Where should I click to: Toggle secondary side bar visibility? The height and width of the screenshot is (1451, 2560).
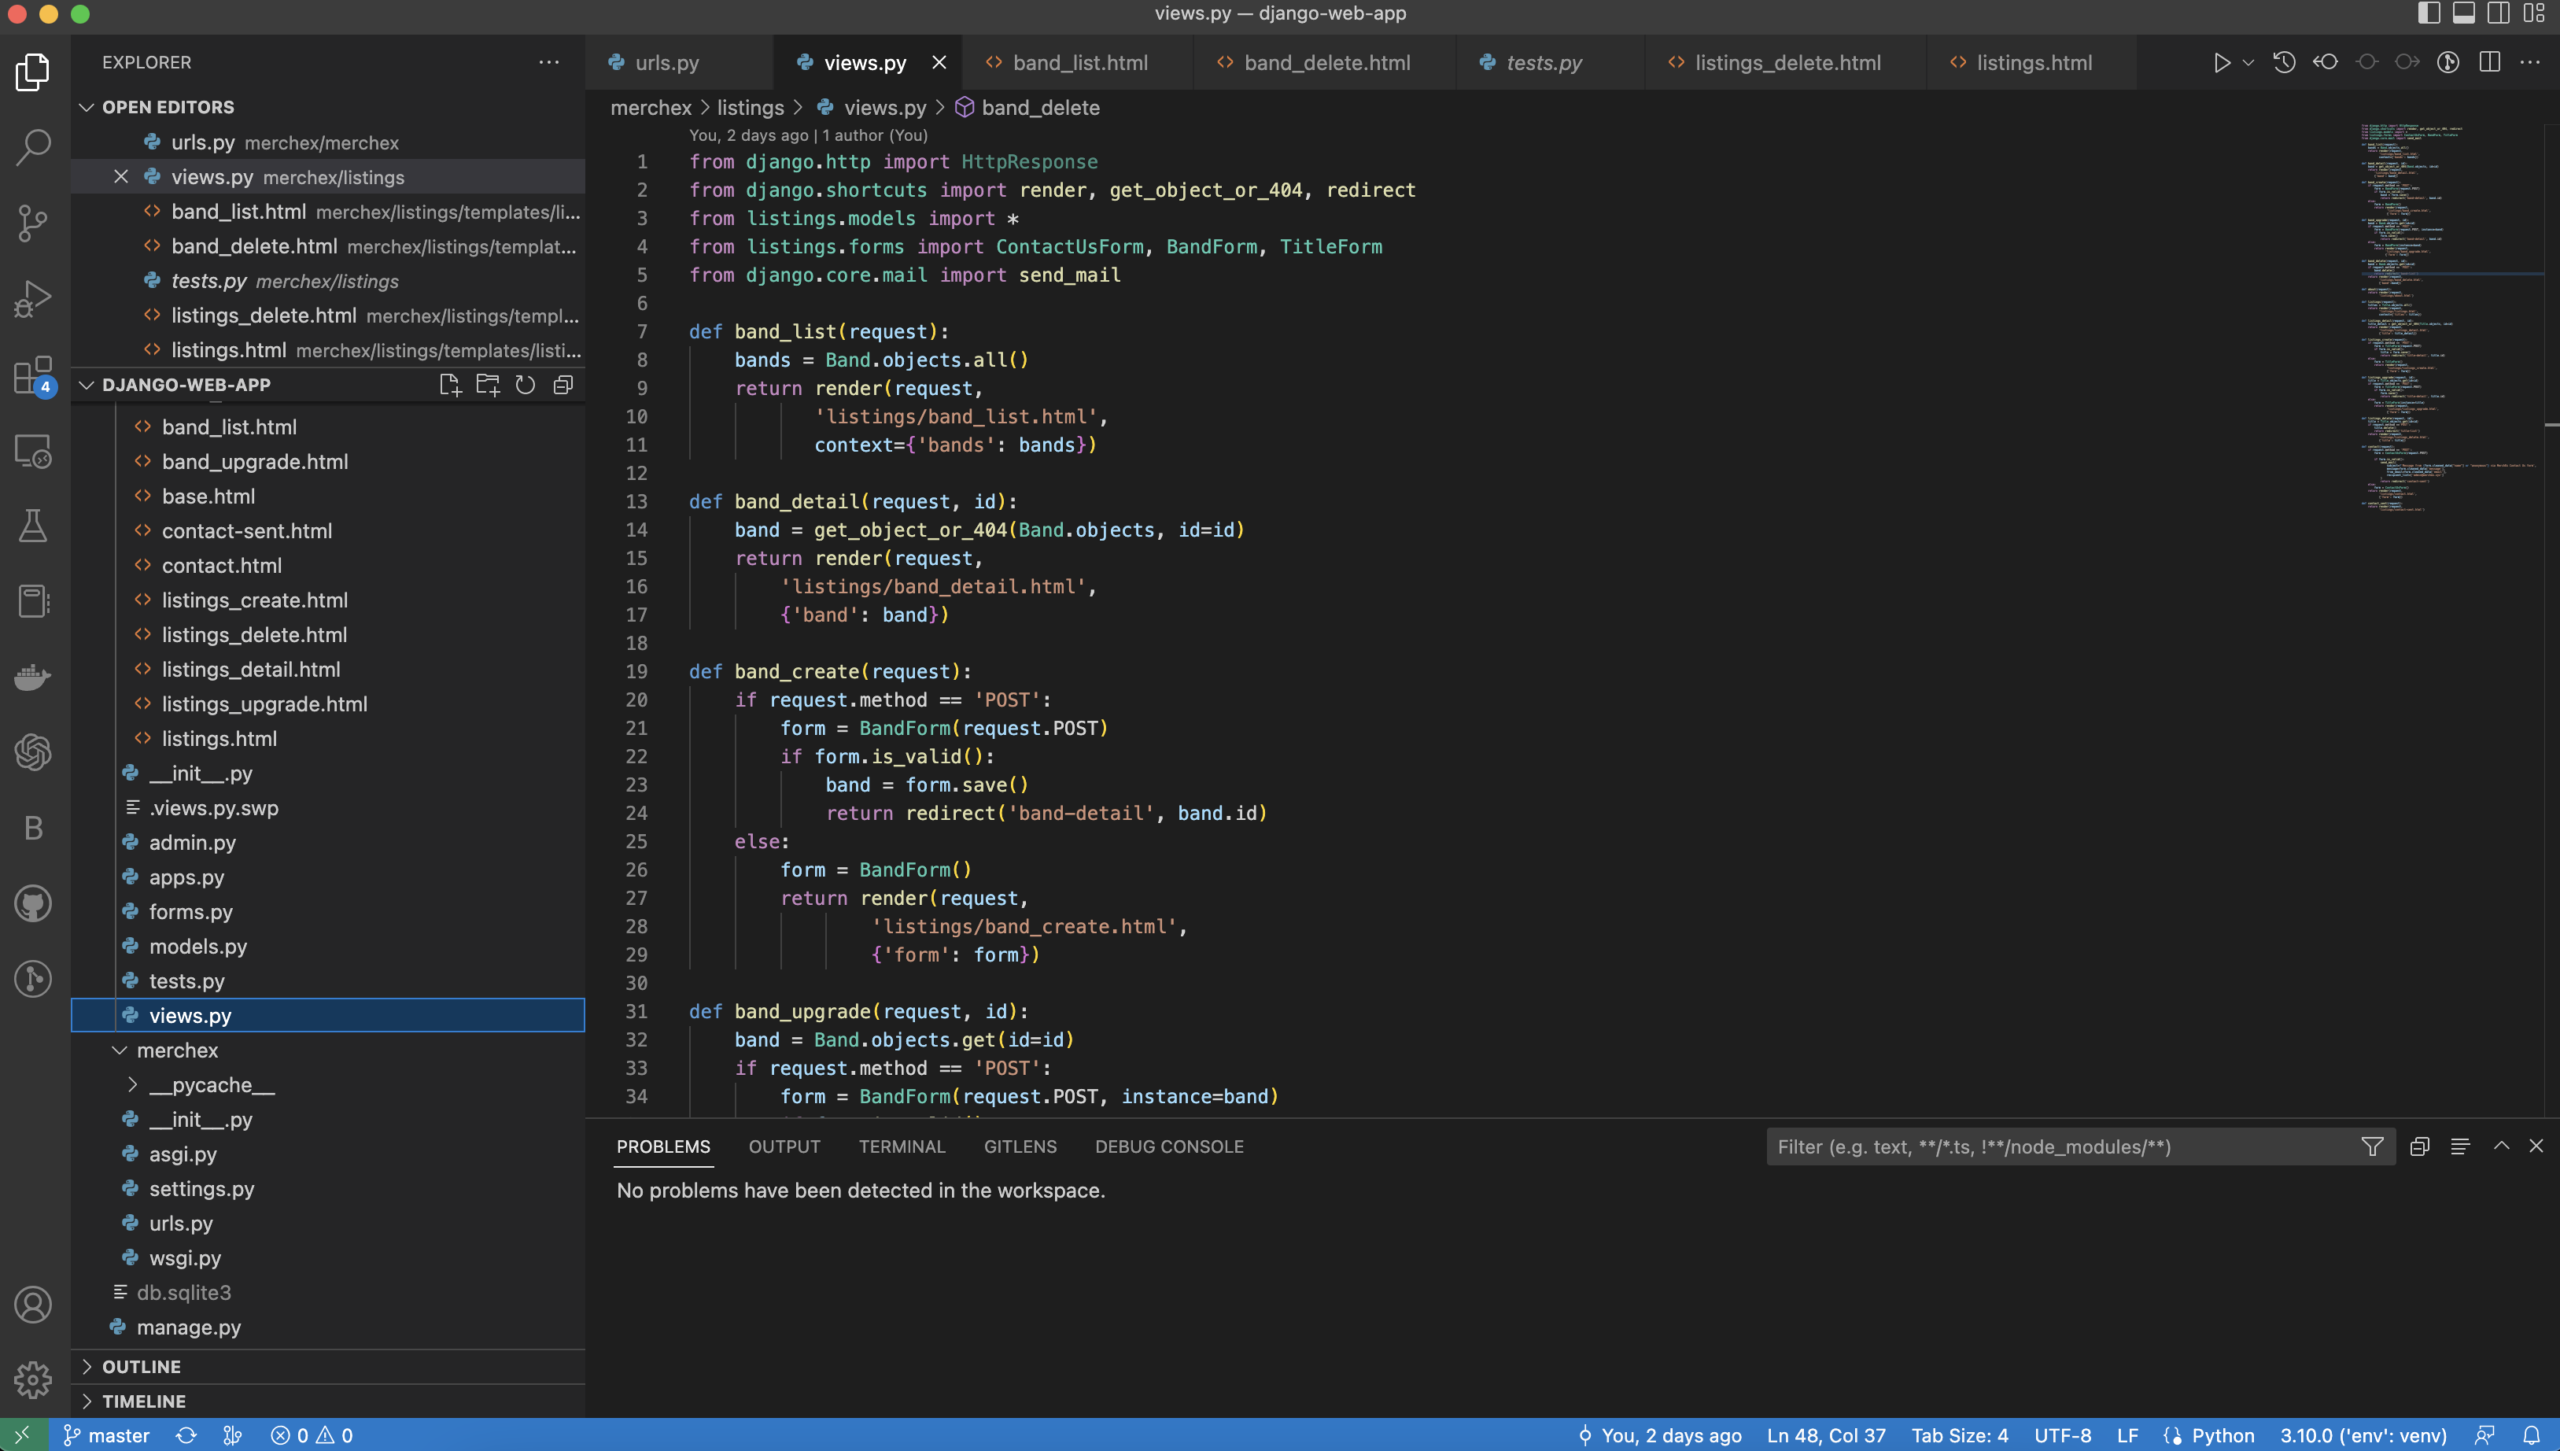tap(2498, 13)
